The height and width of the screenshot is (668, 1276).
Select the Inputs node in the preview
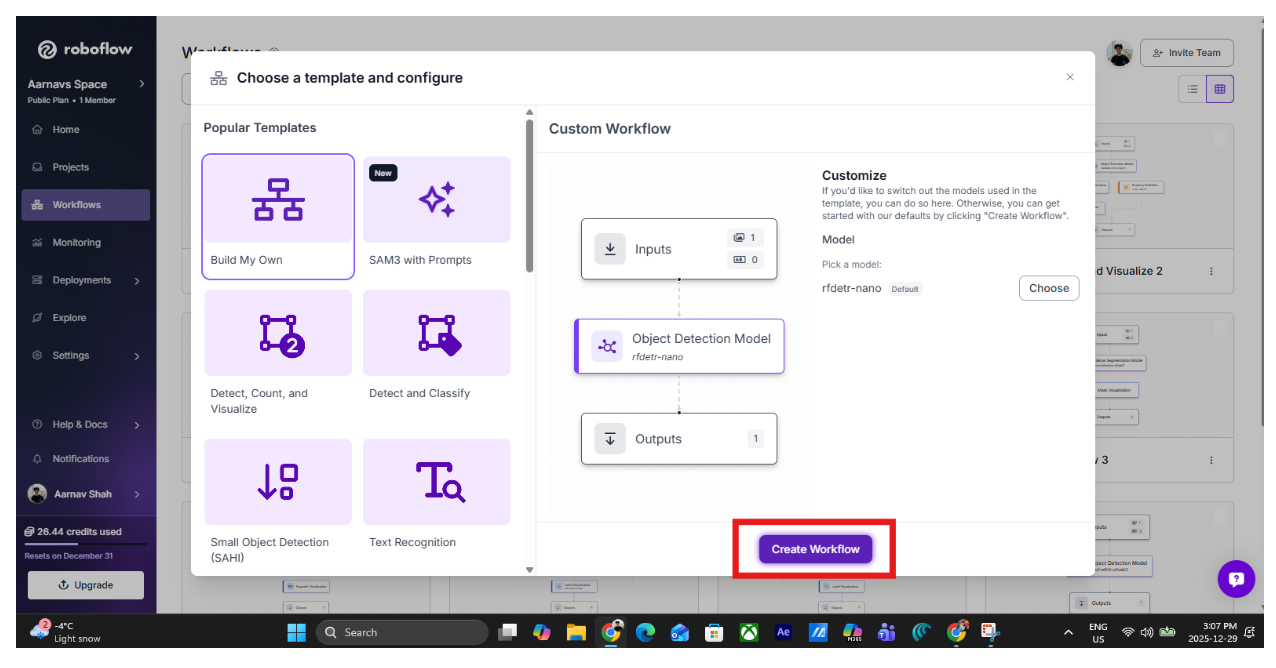[x=679, y=249]
